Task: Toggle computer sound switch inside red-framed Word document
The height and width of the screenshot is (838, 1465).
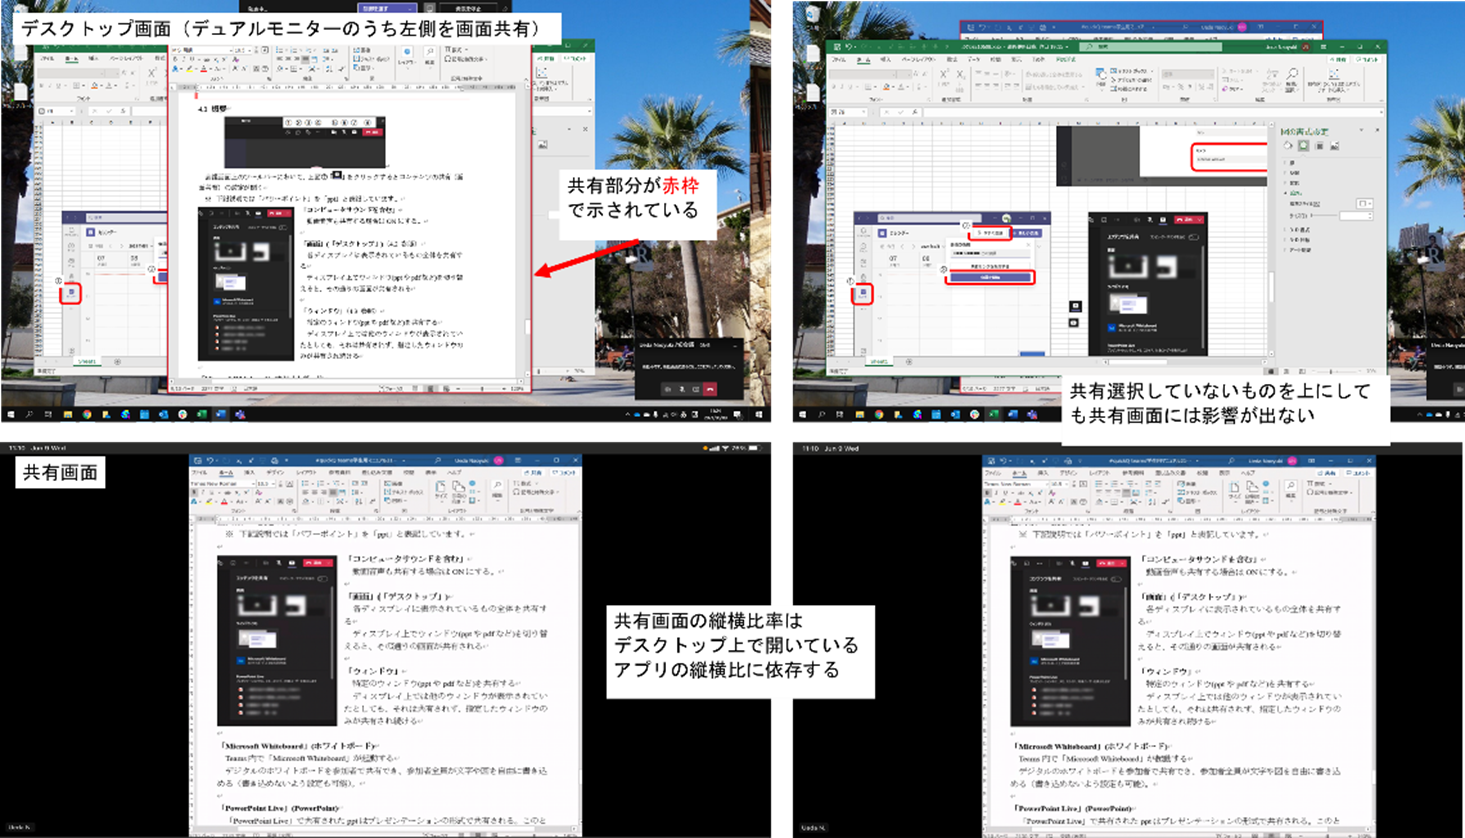Action: (x=285, y=227)
